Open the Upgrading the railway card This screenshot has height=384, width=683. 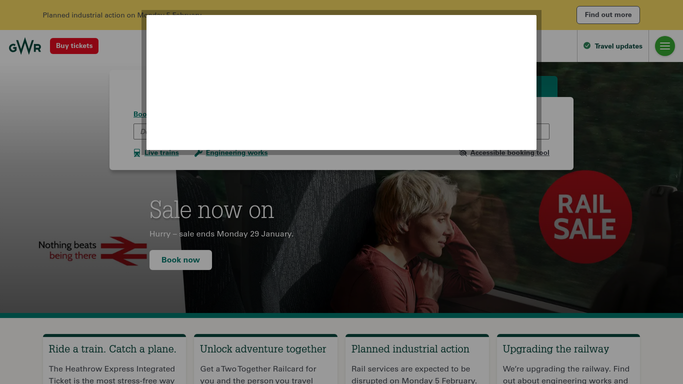pos(568,359)
